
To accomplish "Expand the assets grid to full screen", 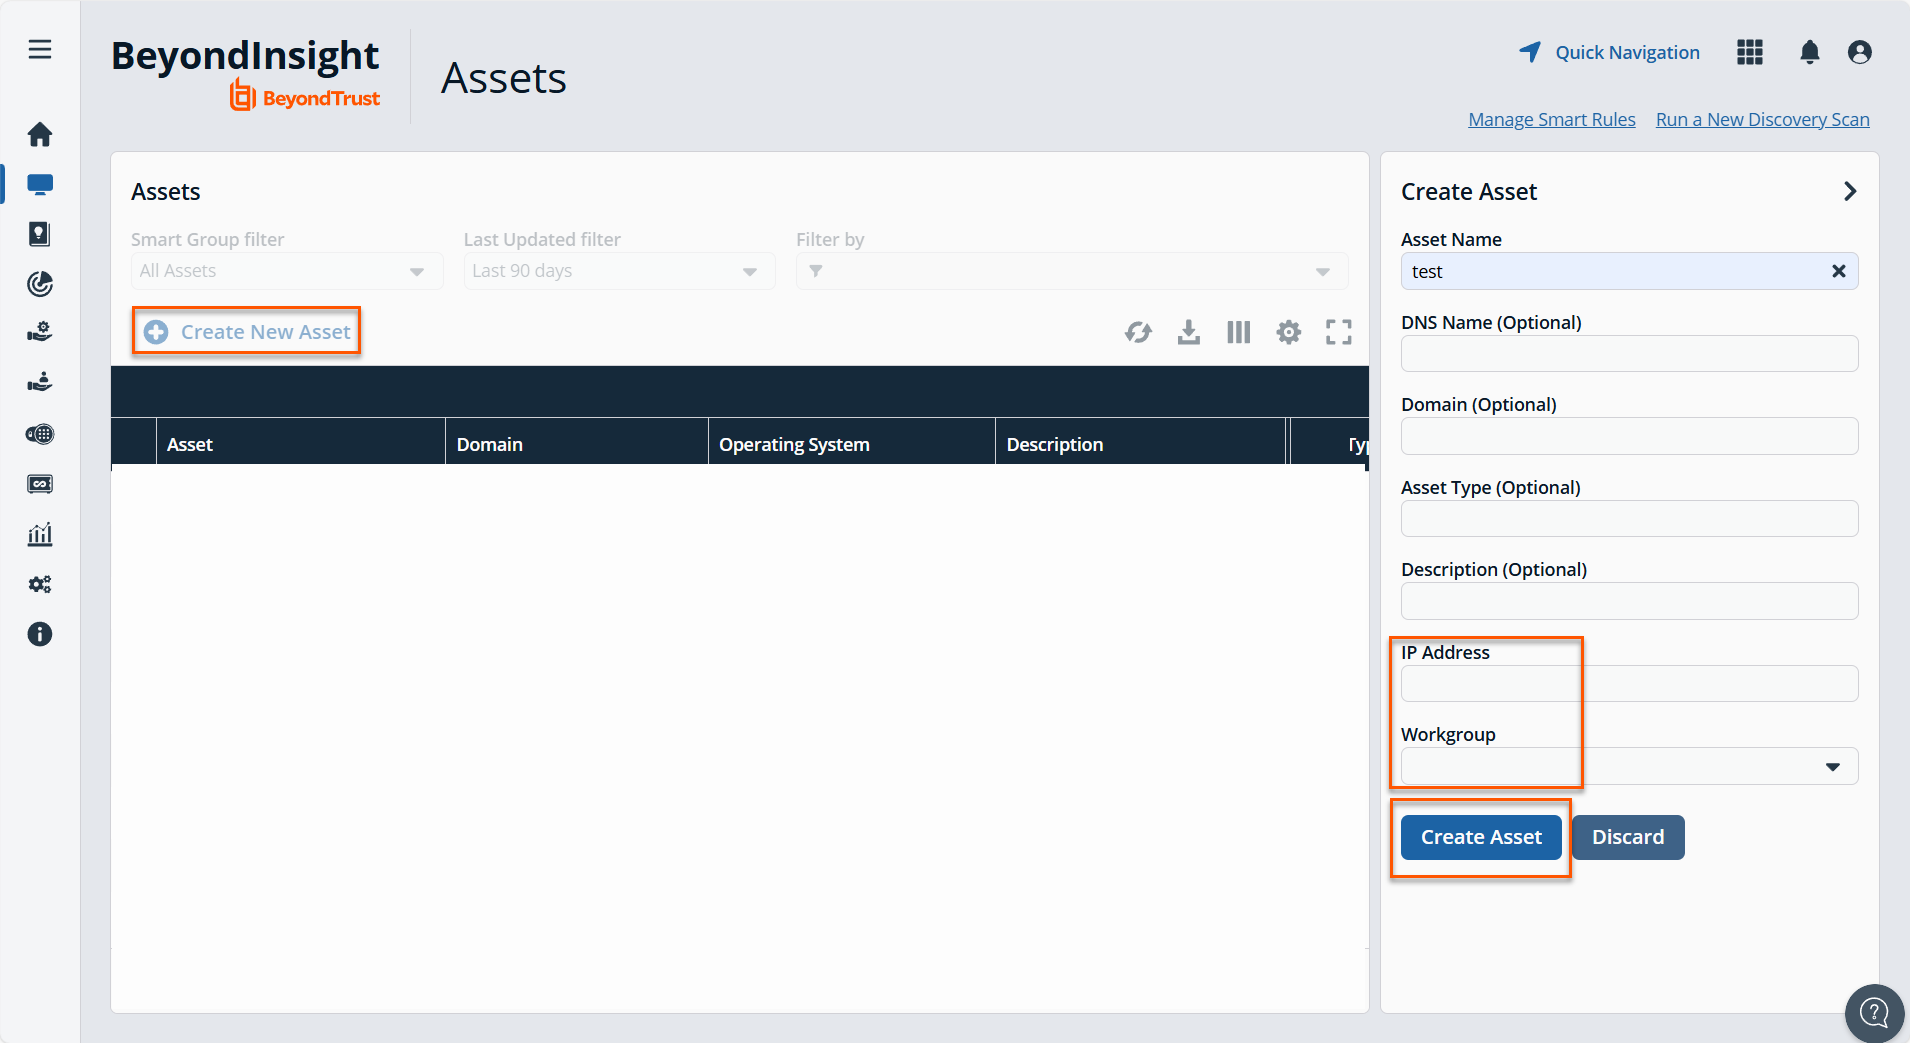I will 1340,332.
